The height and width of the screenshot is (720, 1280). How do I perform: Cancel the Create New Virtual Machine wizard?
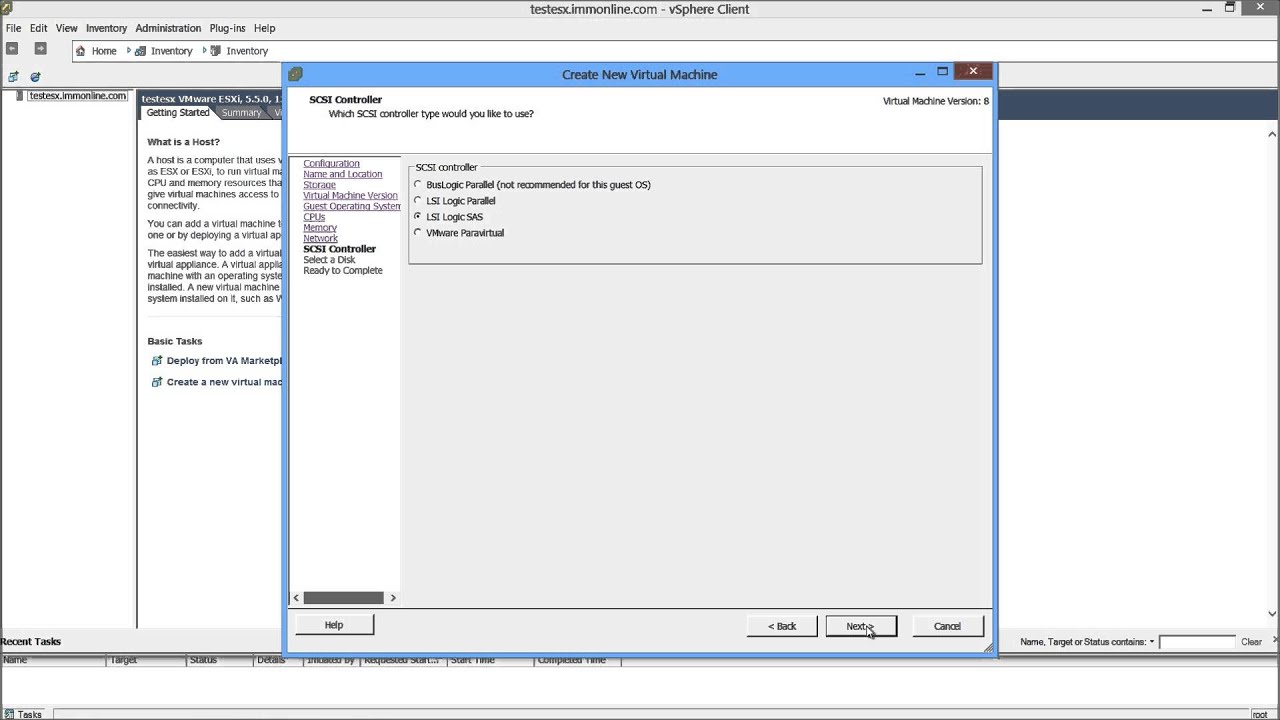point(947,626)
